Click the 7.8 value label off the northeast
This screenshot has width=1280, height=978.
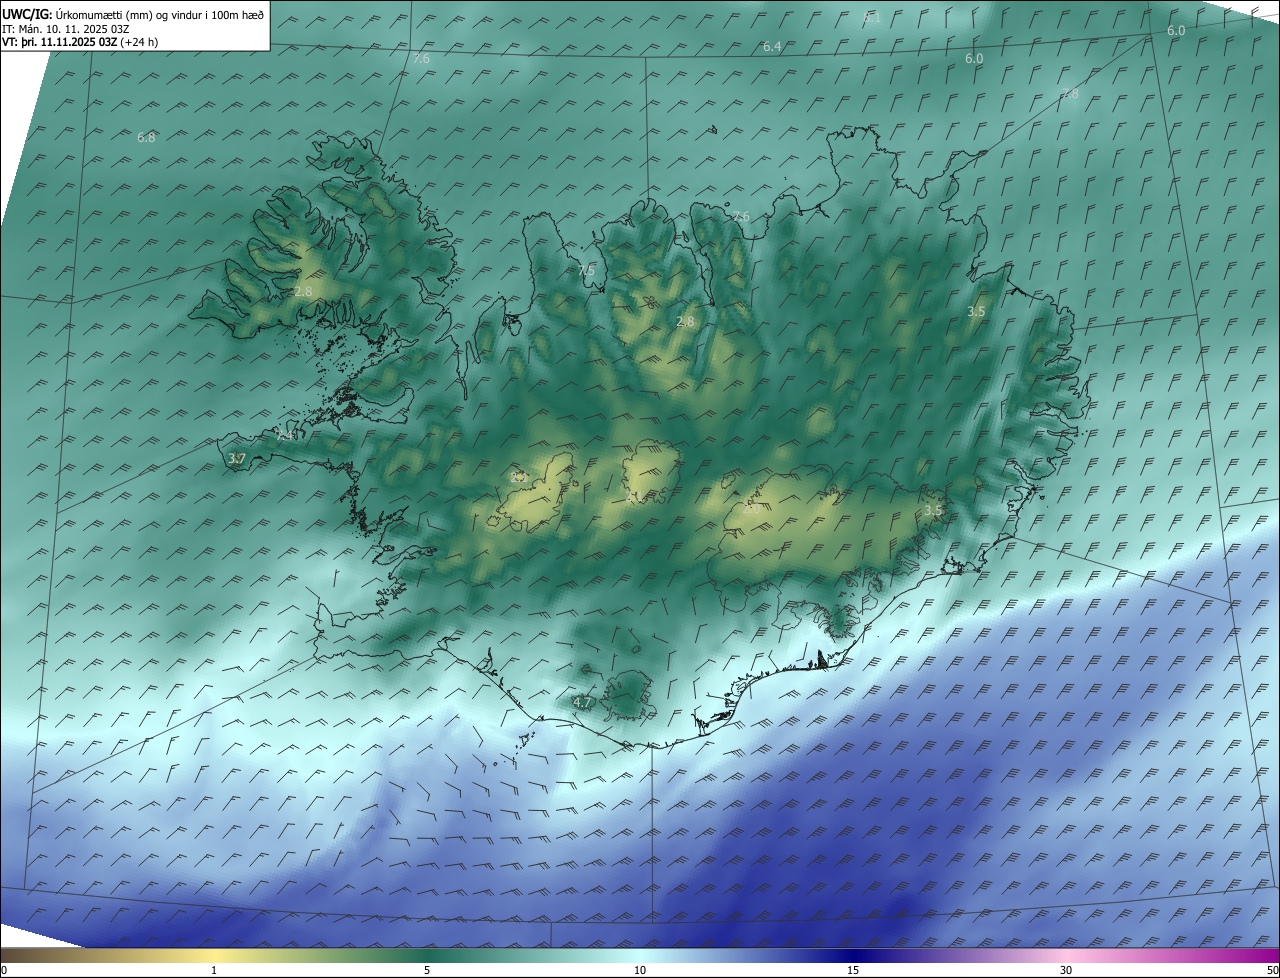1070,94
